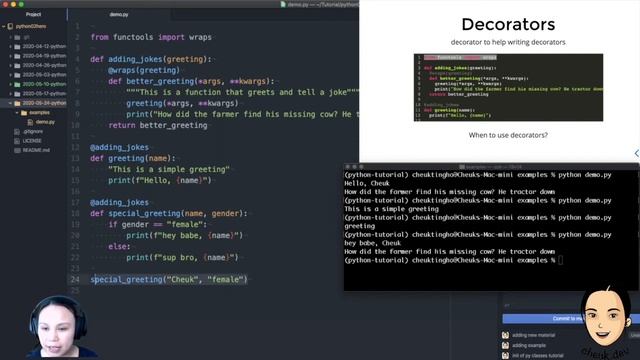
Task: Click 'When to use decorators?' on slide
Action: pos(508,135)
